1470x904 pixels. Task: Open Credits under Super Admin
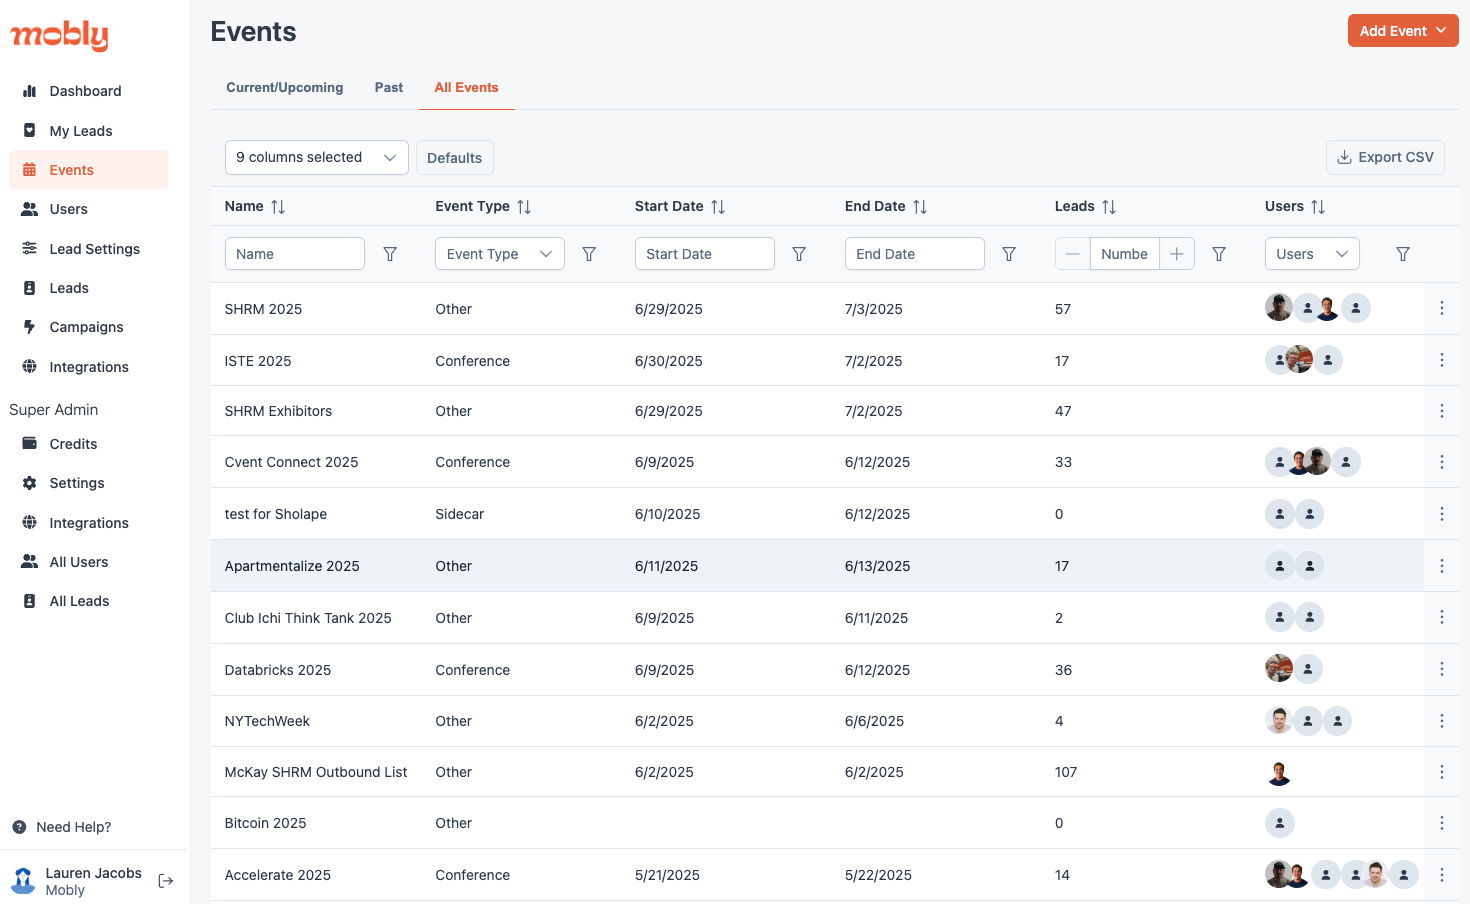pos(89,444)
